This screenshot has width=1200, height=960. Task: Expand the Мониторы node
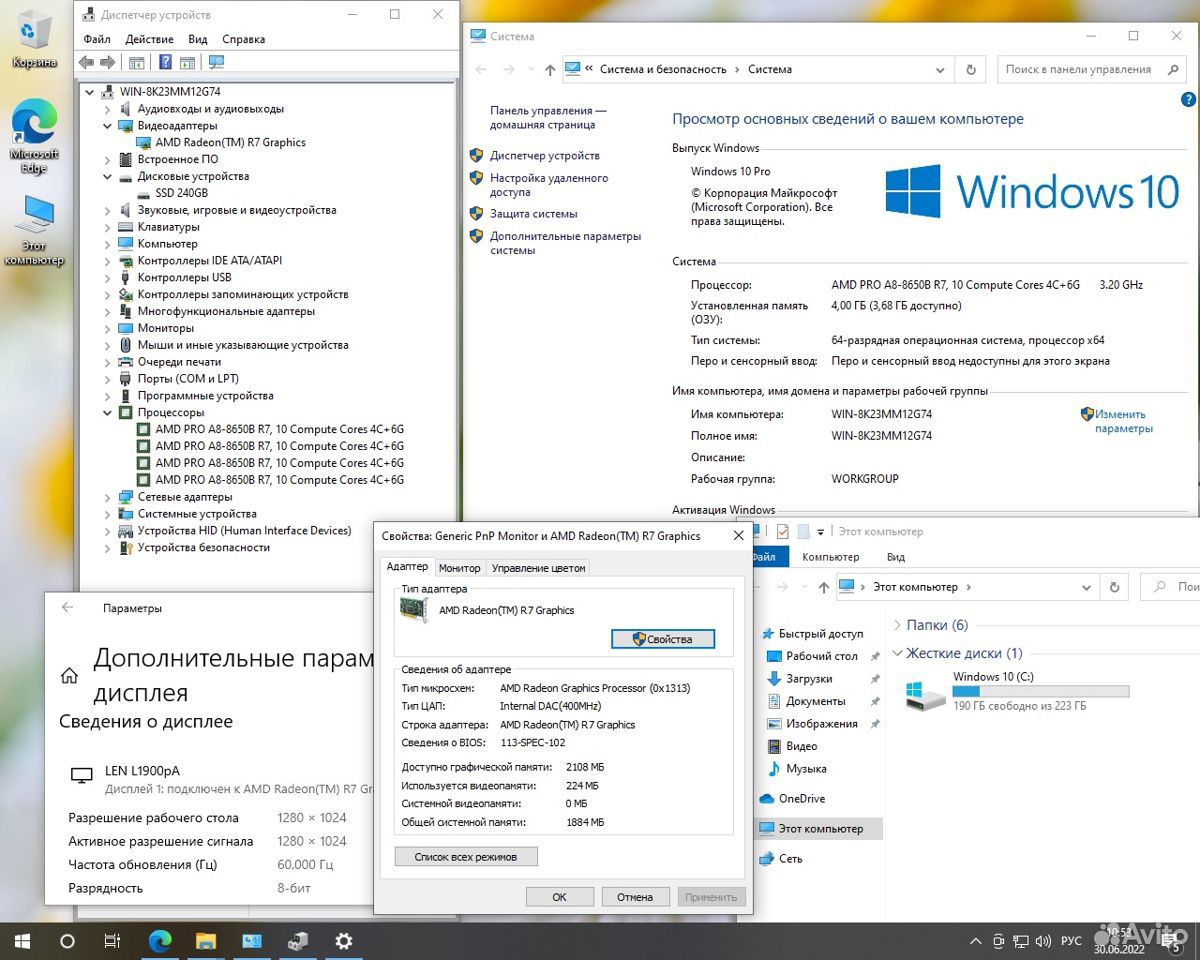pos(108,328)
